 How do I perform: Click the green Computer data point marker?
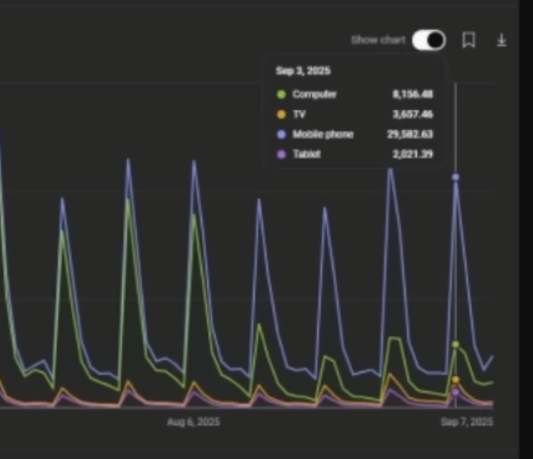point(456,344)
